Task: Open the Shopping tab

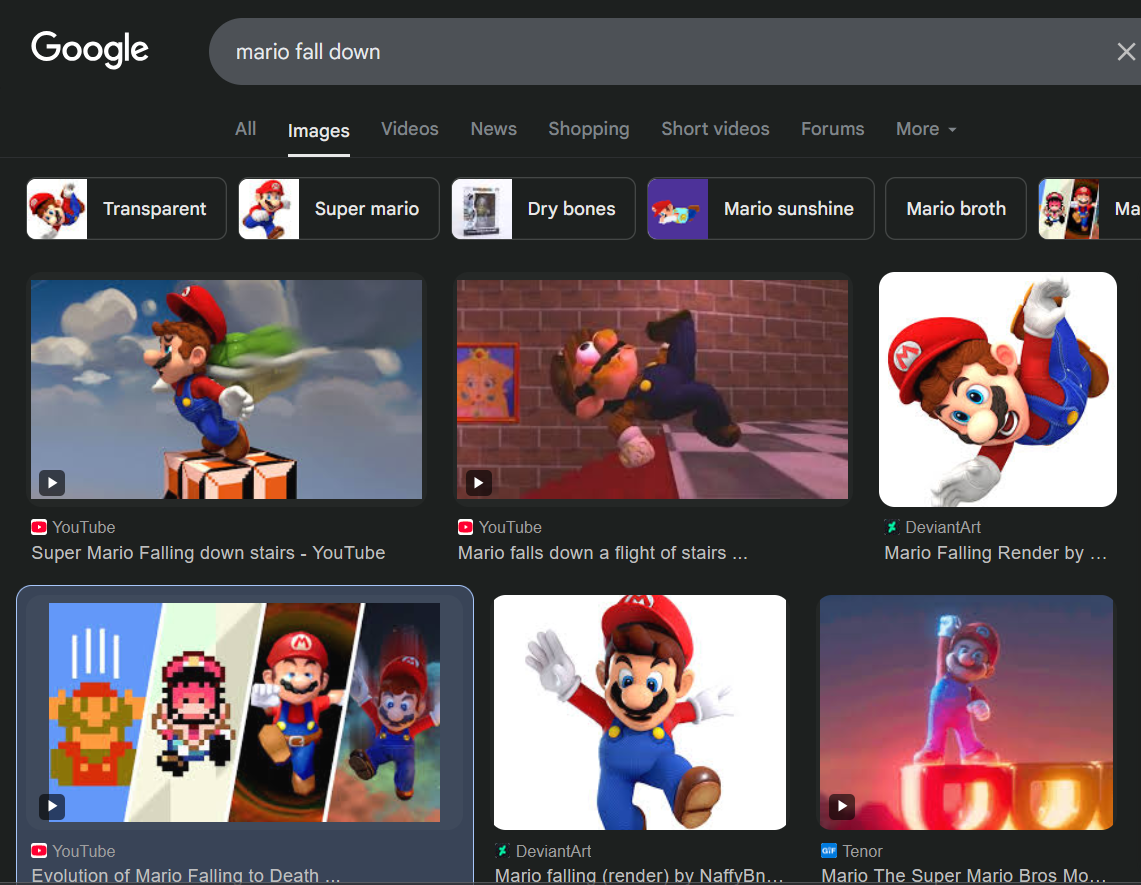Action: (x=589, y=129)
